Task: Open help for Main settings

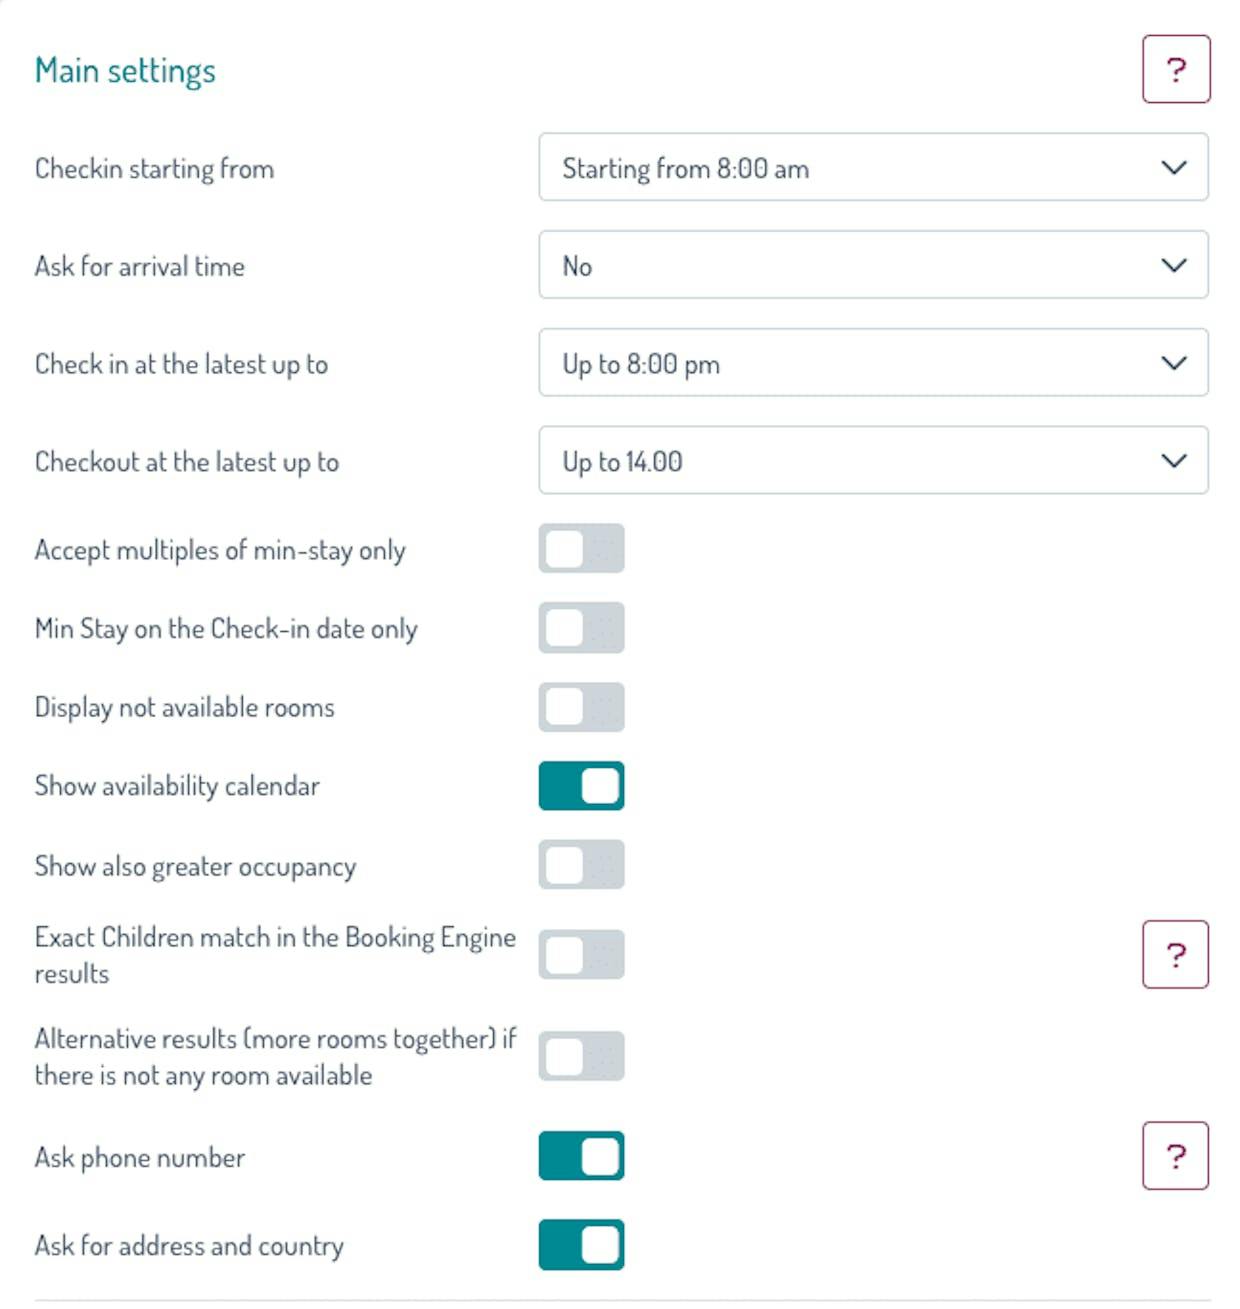Action: (1176, 69)
